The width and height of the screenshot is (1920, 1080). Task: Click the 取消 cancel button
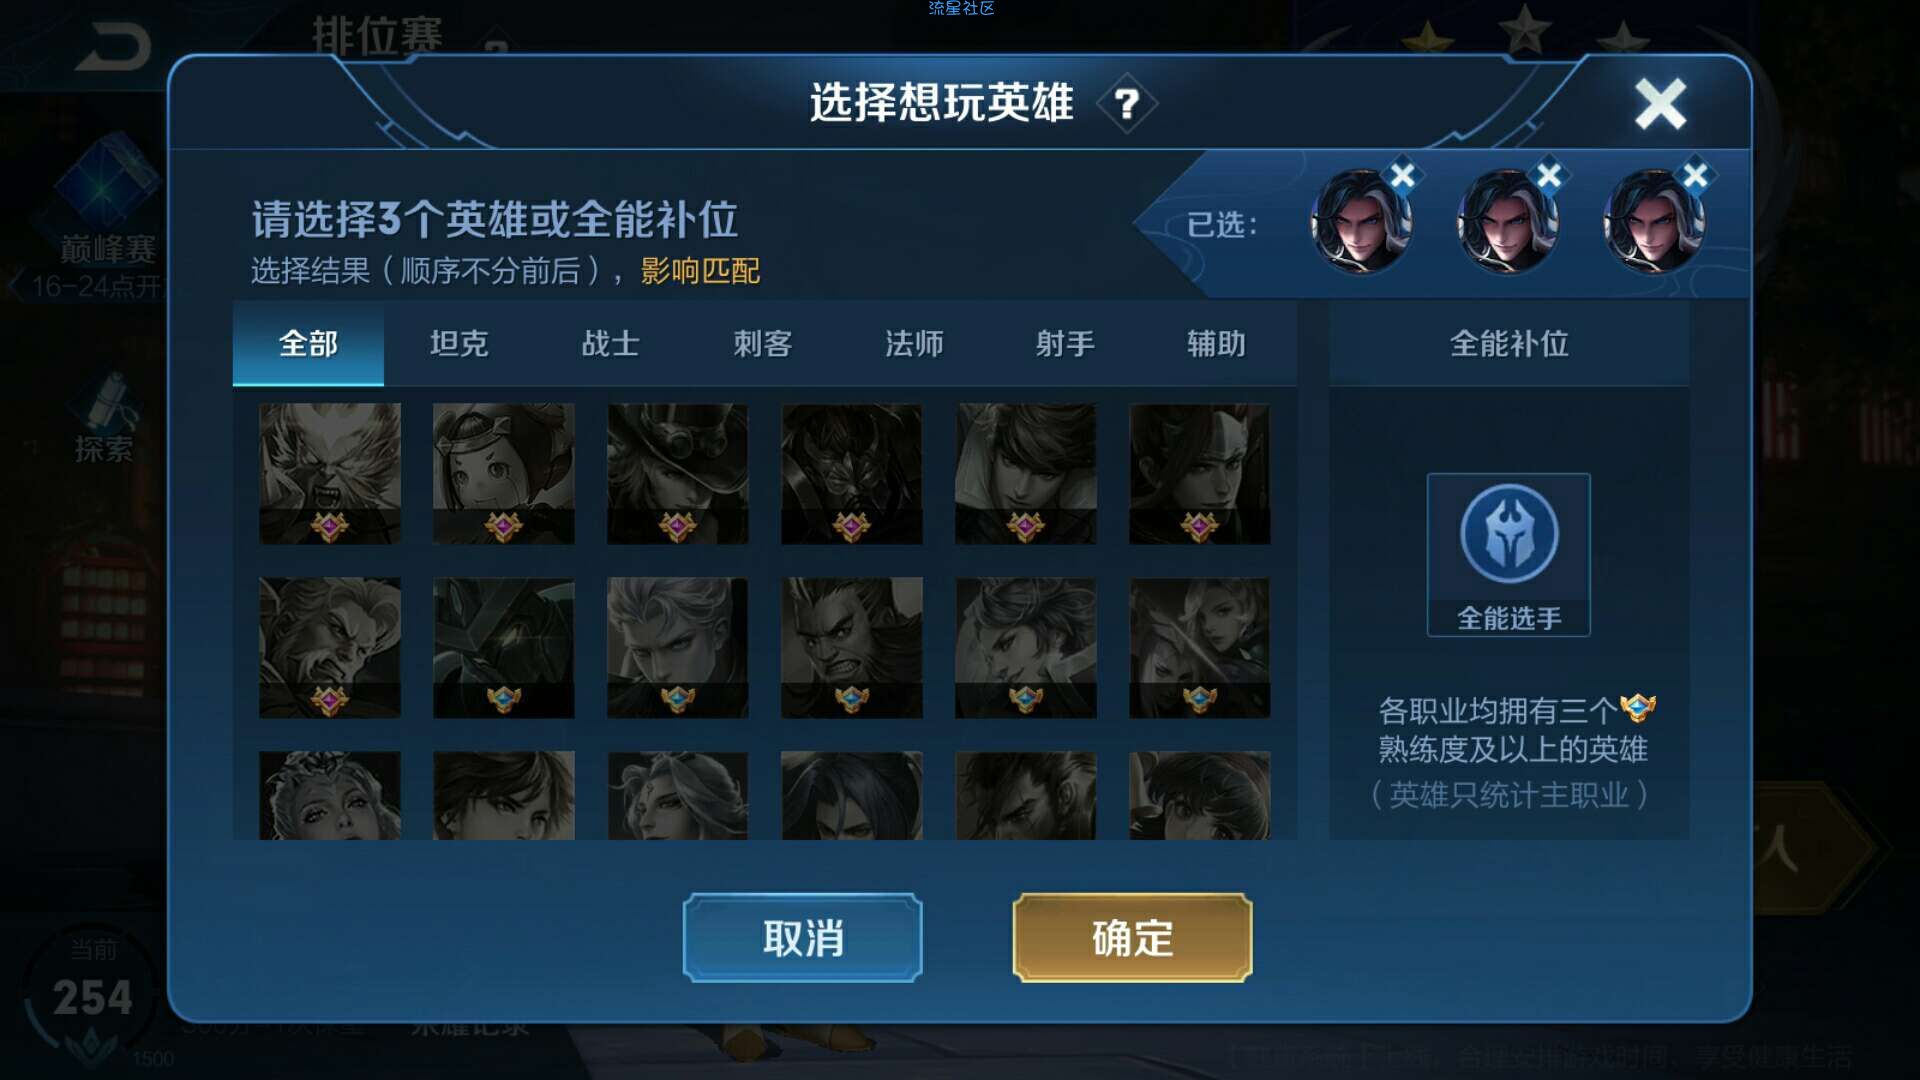point(803,938)
